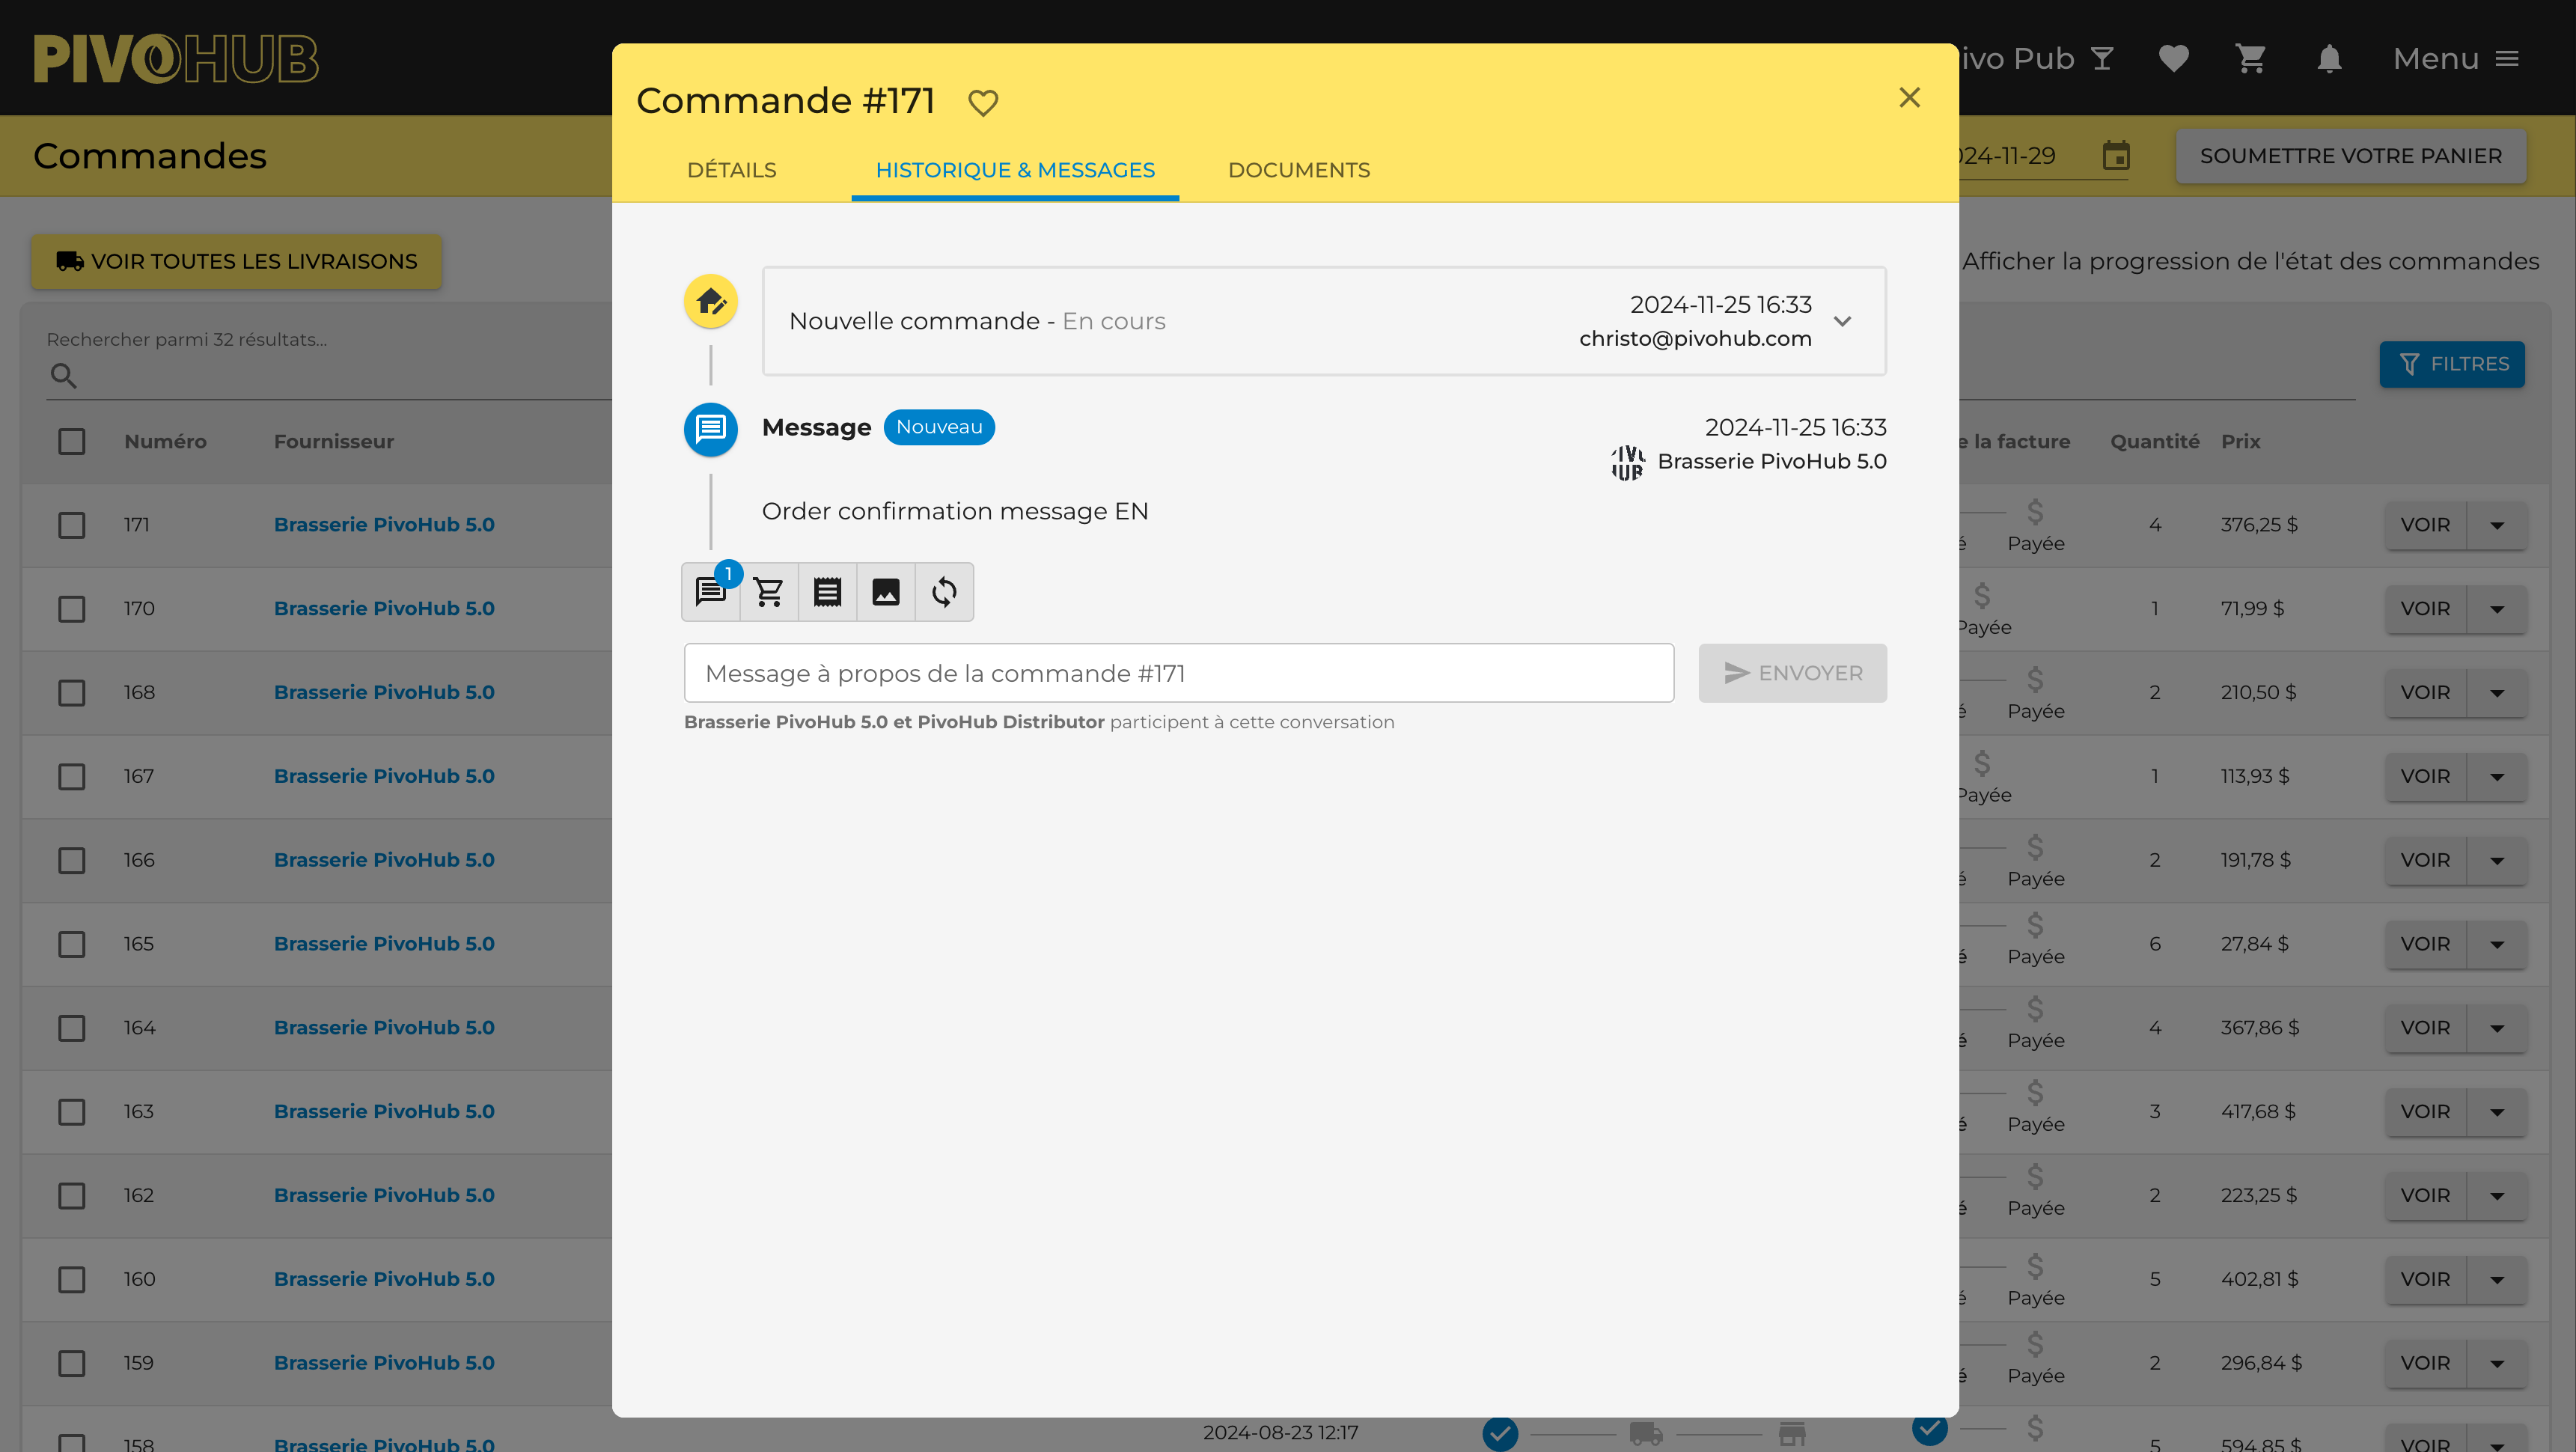The width and height of the screenshot is (2576, 1452).
Task: Sort by the Numéro column header
Action: point(165,441)
